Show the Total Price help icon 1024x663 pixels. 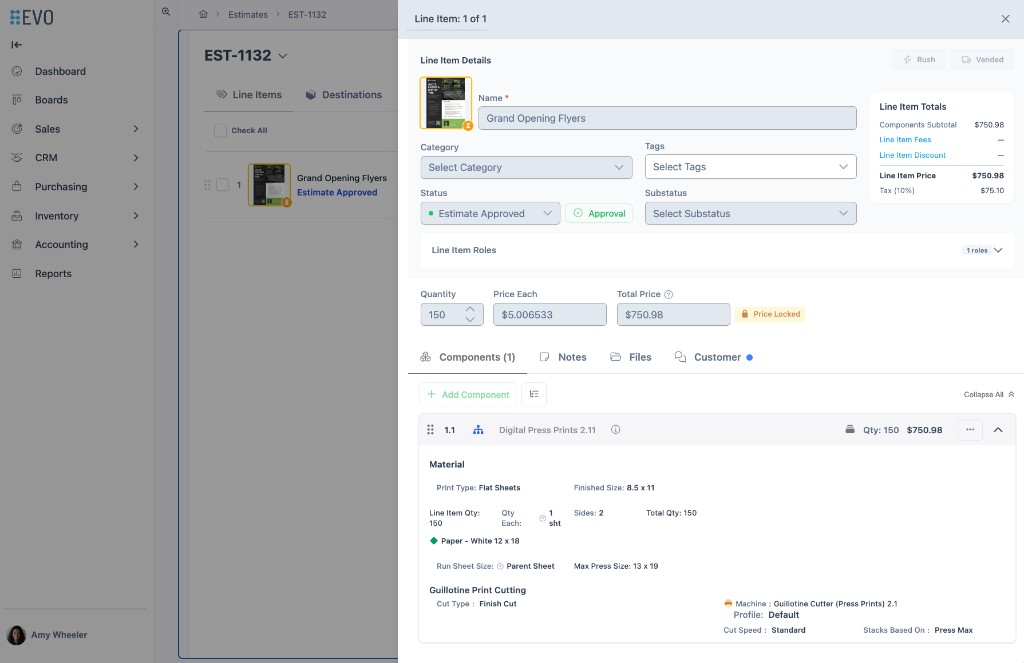pos(668,295)
